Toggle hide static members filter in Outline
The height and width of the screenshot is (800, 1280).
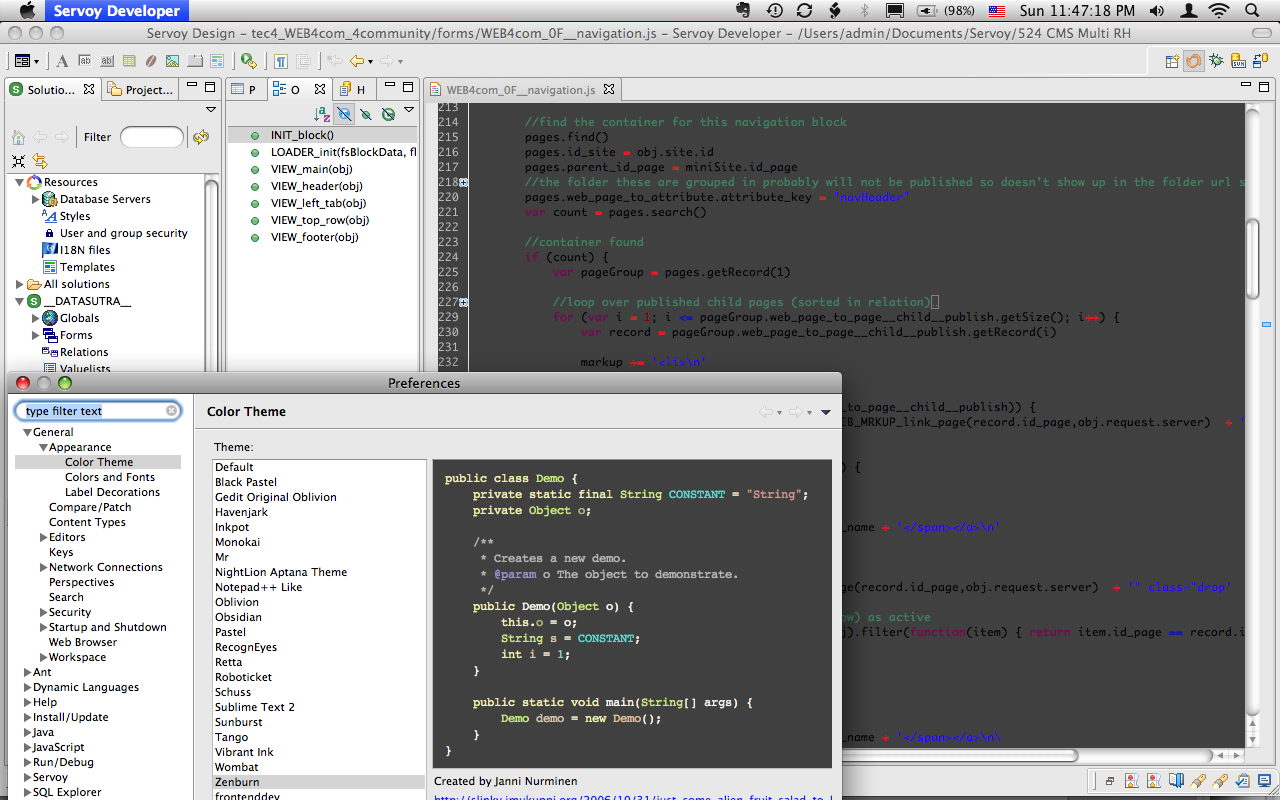[366, 114]
